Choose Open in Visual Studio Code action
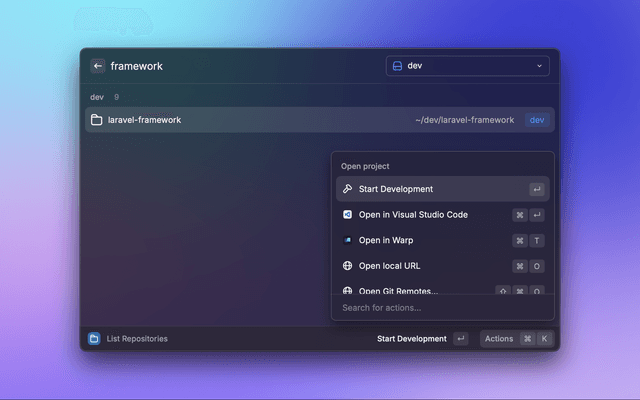The width and height of the screenshot is (640, 400). [x=442, y=215]
